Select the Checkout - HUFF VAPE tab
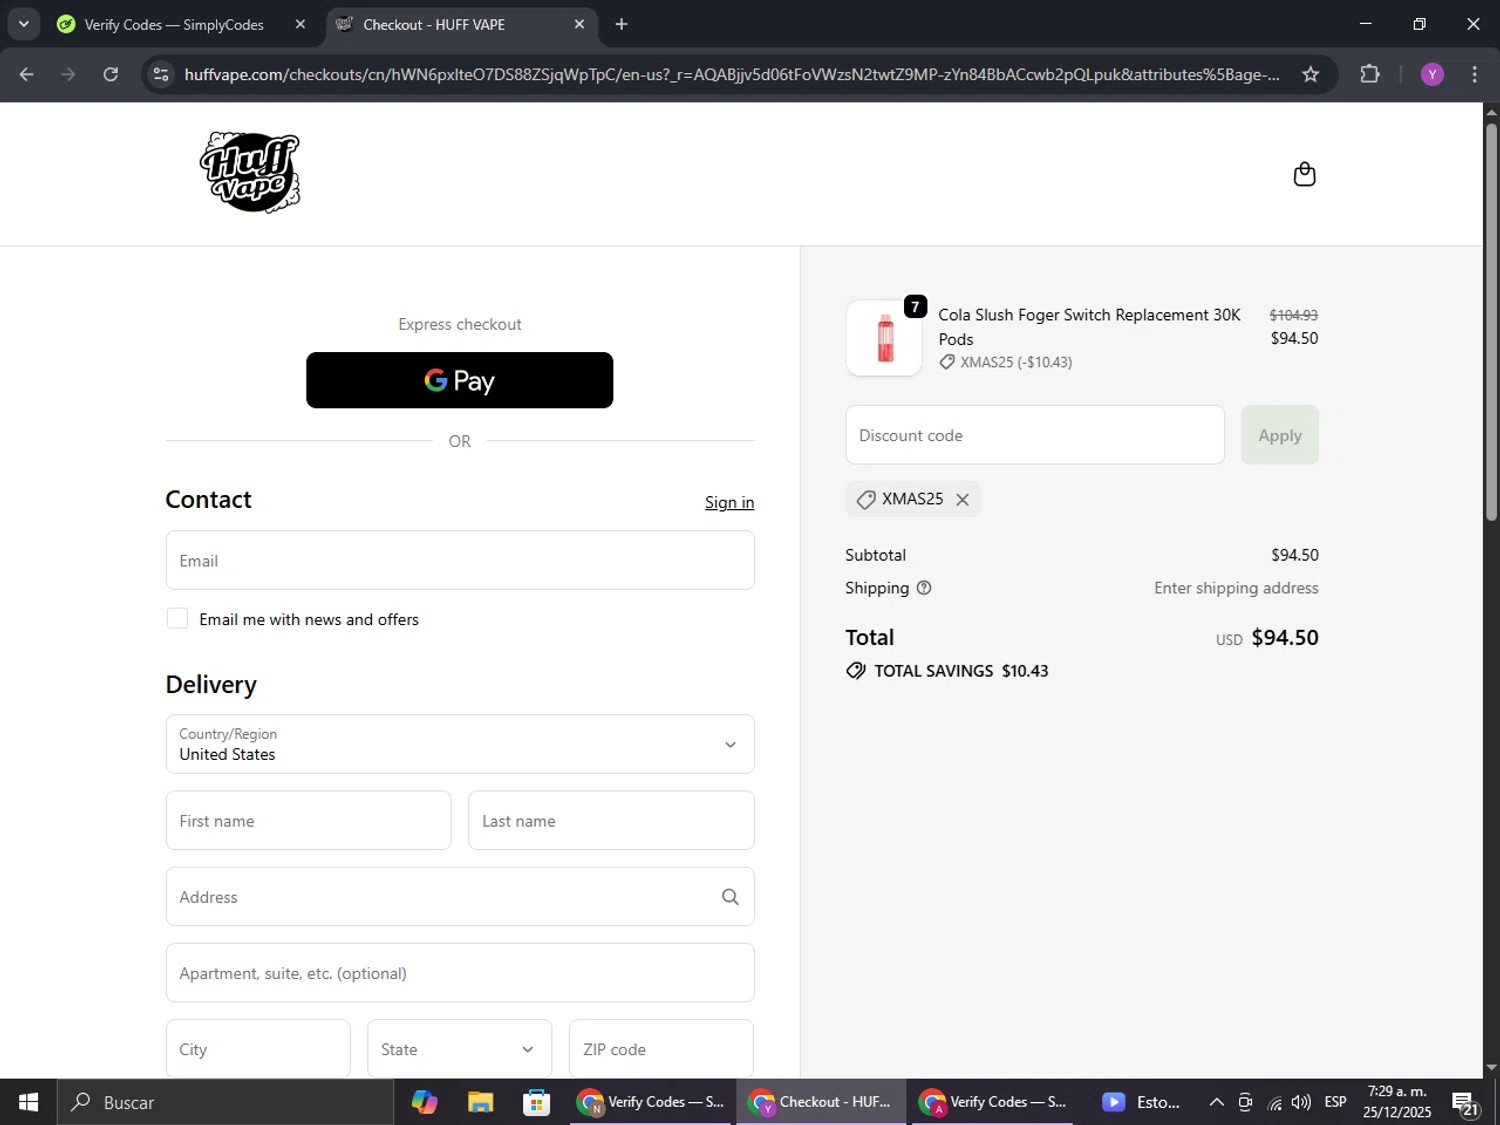 click(x=462, y=24)
